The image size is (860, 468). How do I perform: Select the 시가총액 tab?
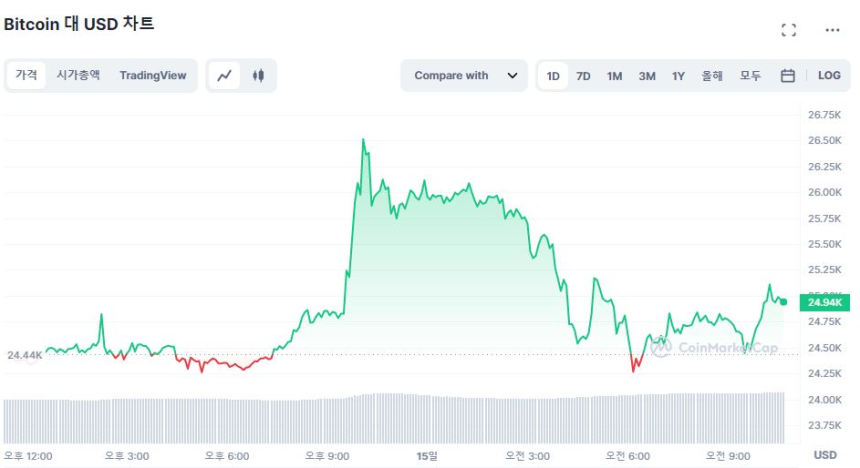coord(78,75)
